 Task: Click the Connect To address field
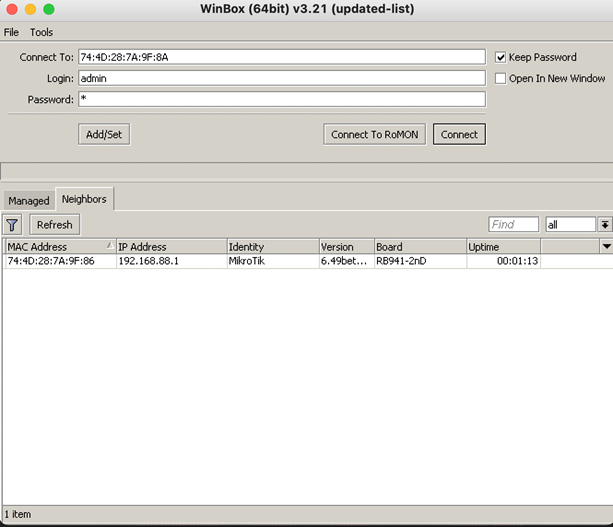tap(280, 57)
